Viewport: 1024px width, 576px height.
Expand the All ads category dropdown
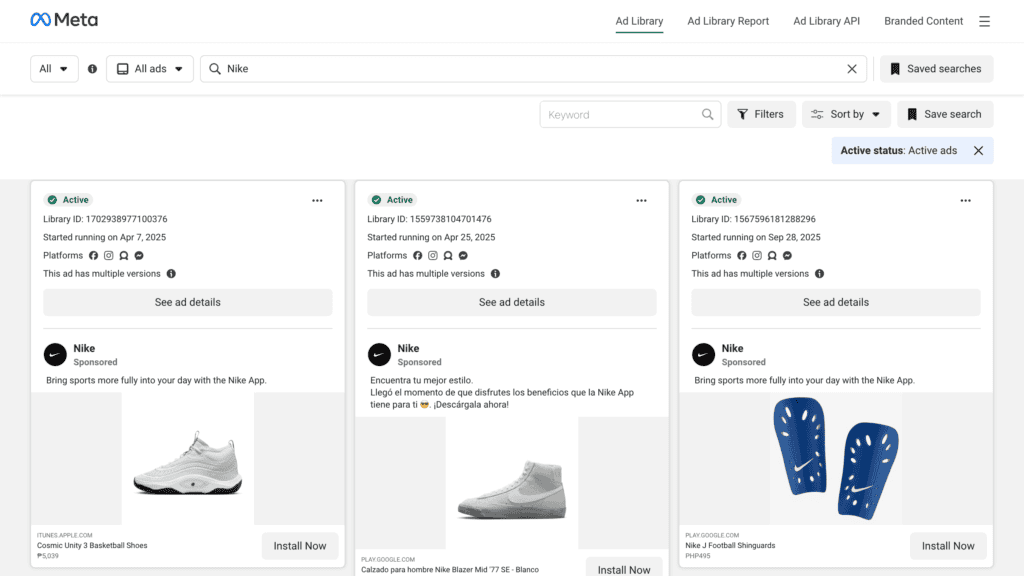[150, 69]
